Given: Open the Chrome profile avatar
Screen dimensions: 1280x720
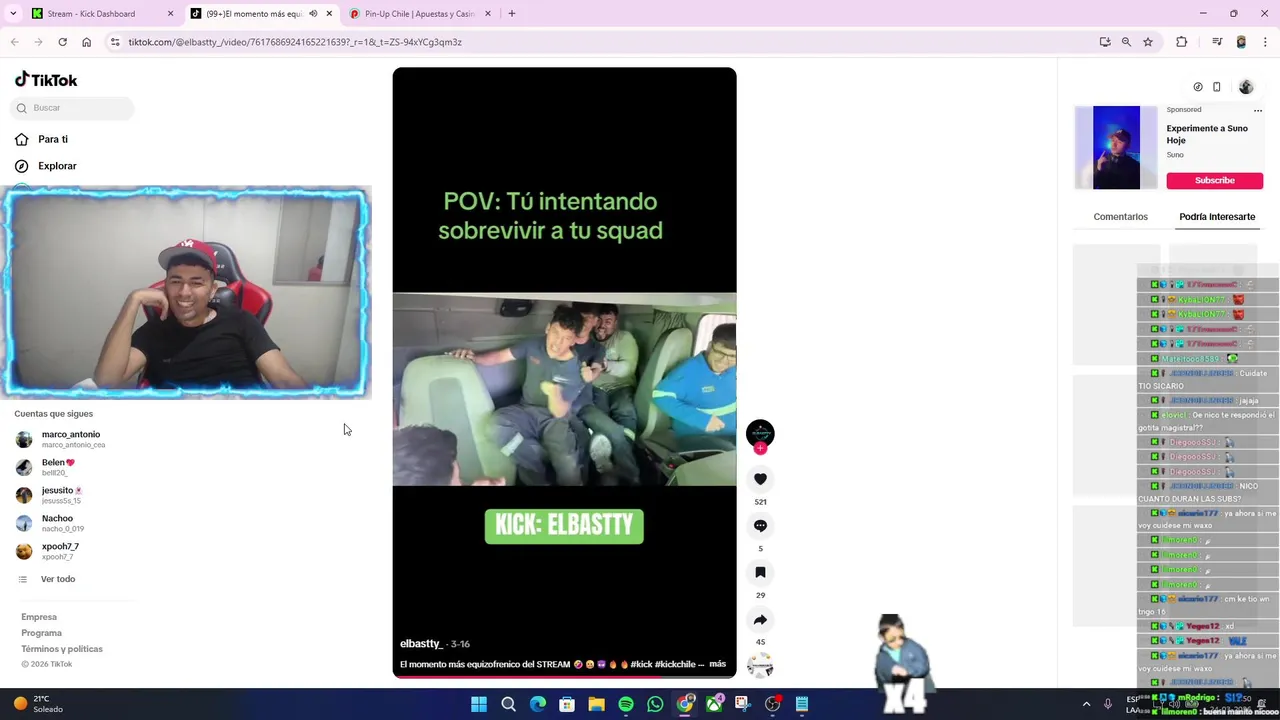Looking at the screenshot, I should click(x=1241, y=42).
